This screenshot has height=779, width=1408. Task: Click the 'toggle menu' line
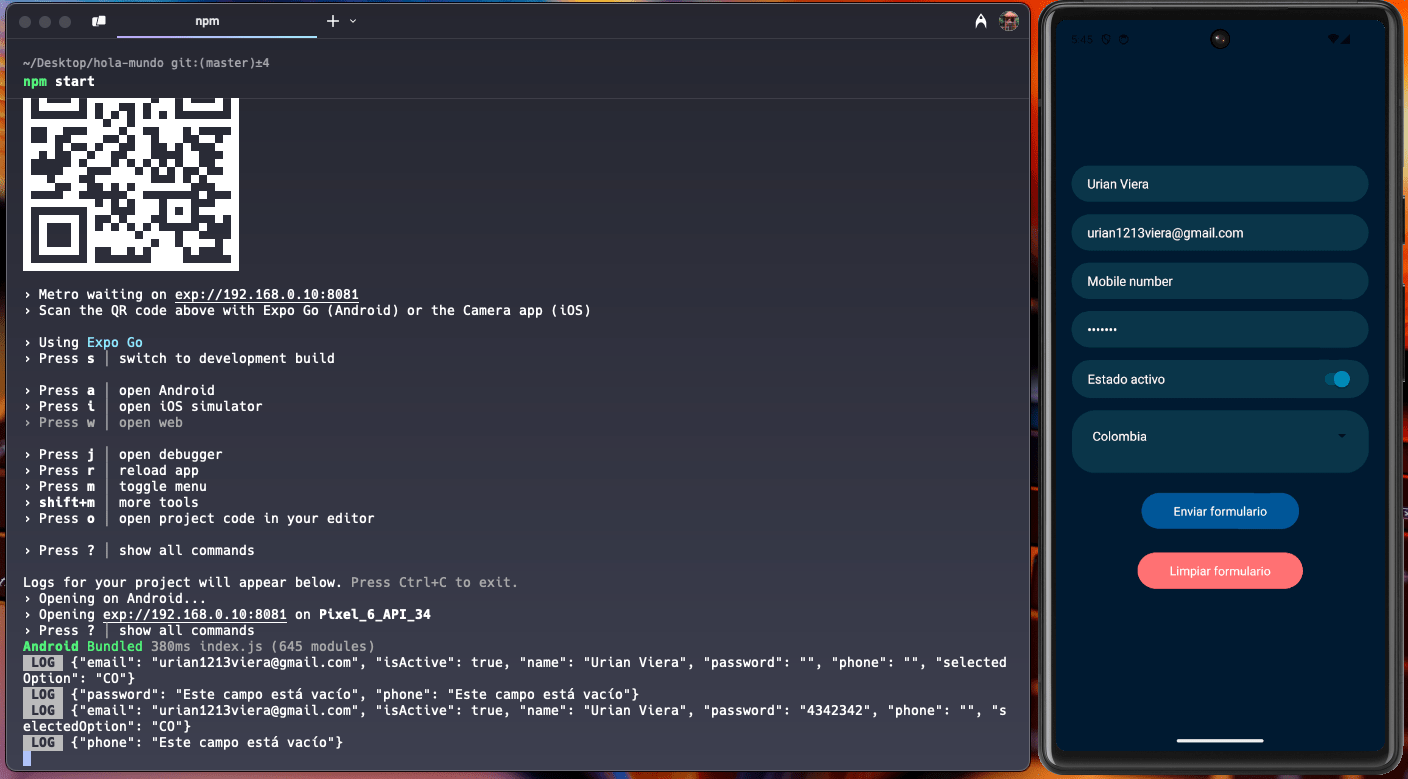click(115, 487)
